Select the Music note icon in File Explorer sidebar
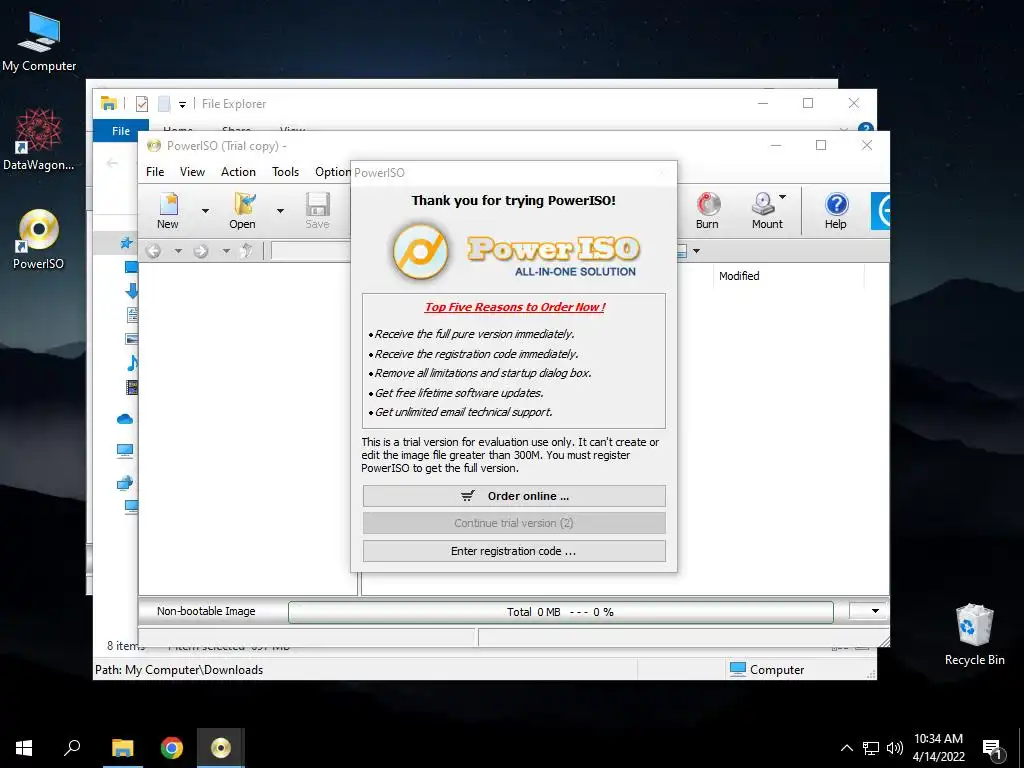The width and height of the screenshot is (1024, 768). click(x=132, y=363)
